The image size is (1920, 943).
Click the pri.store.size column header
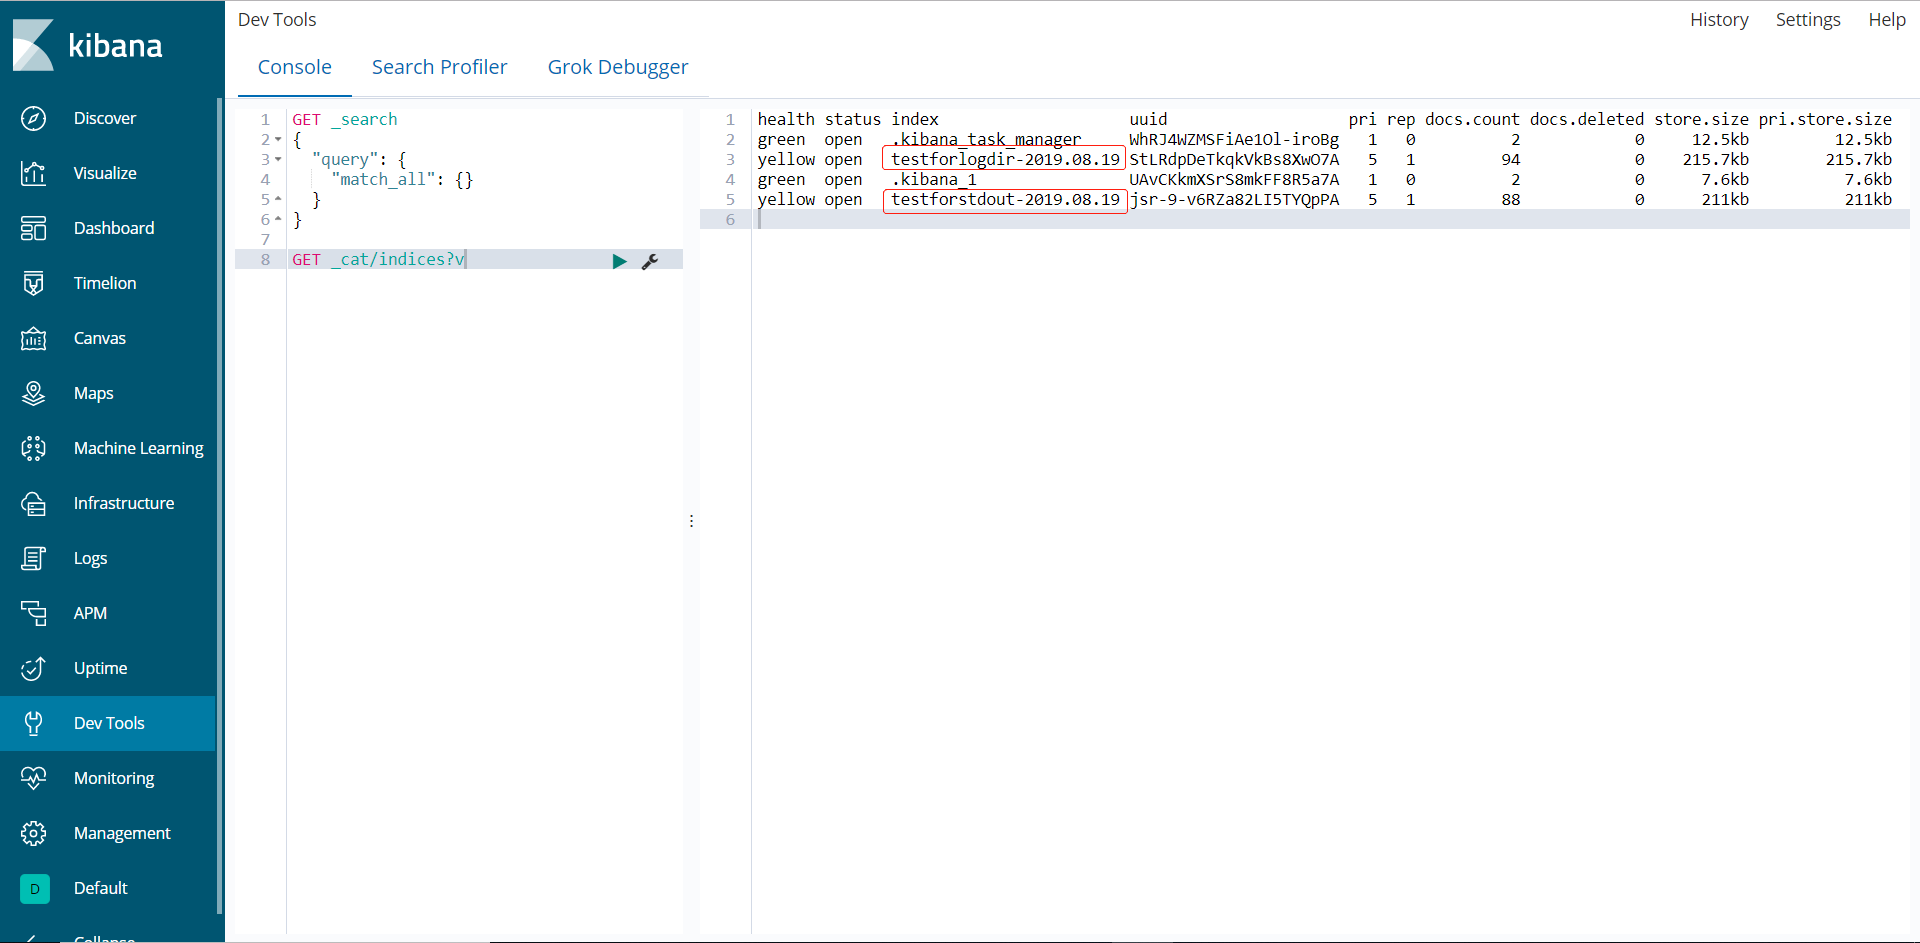coord(1825,120)
